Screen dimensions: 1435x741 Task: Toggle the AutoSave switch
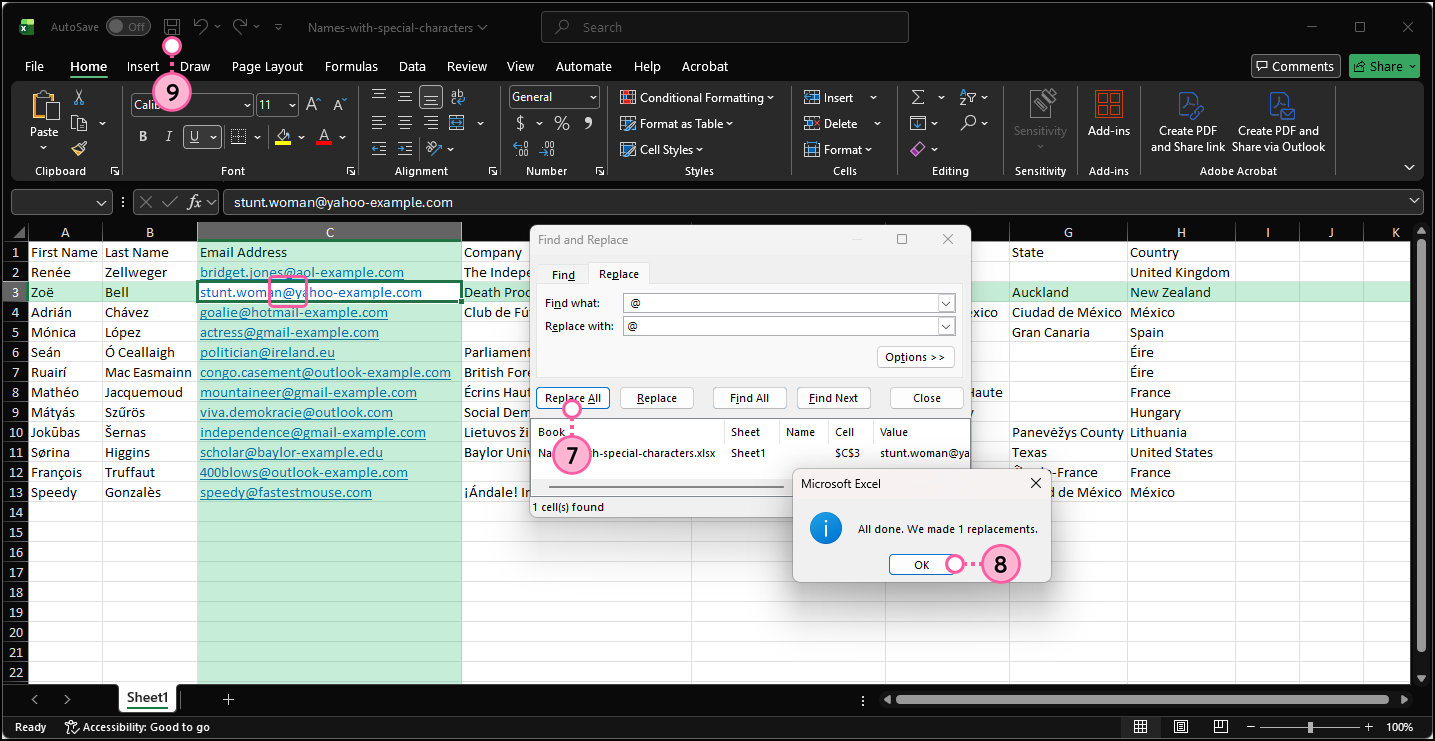point(128,27)
